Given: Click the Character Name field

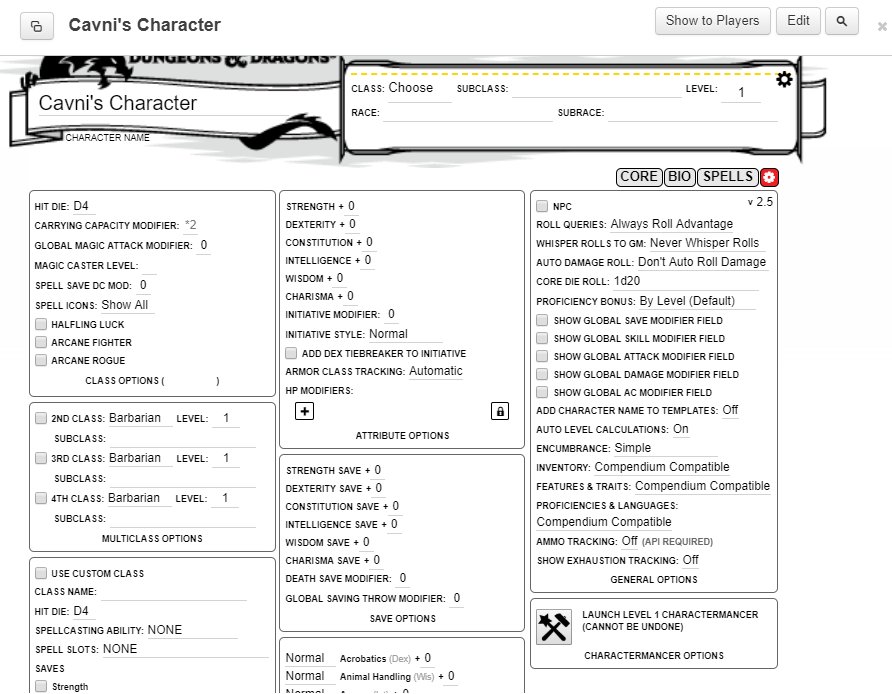Looking at the screenshot, I should (x=166, y=103).
